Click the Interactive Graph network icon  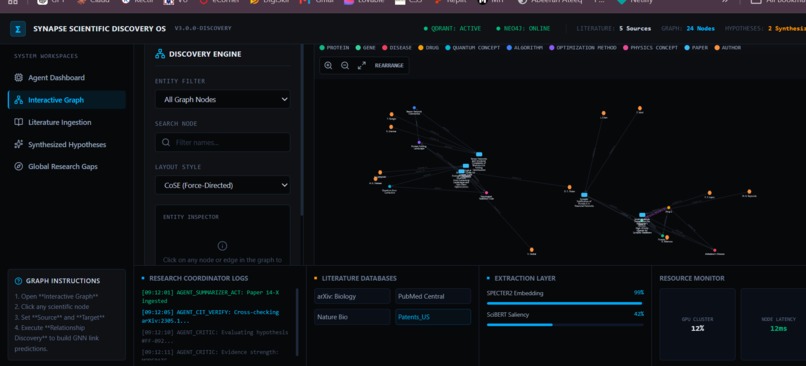pos(19,100)
